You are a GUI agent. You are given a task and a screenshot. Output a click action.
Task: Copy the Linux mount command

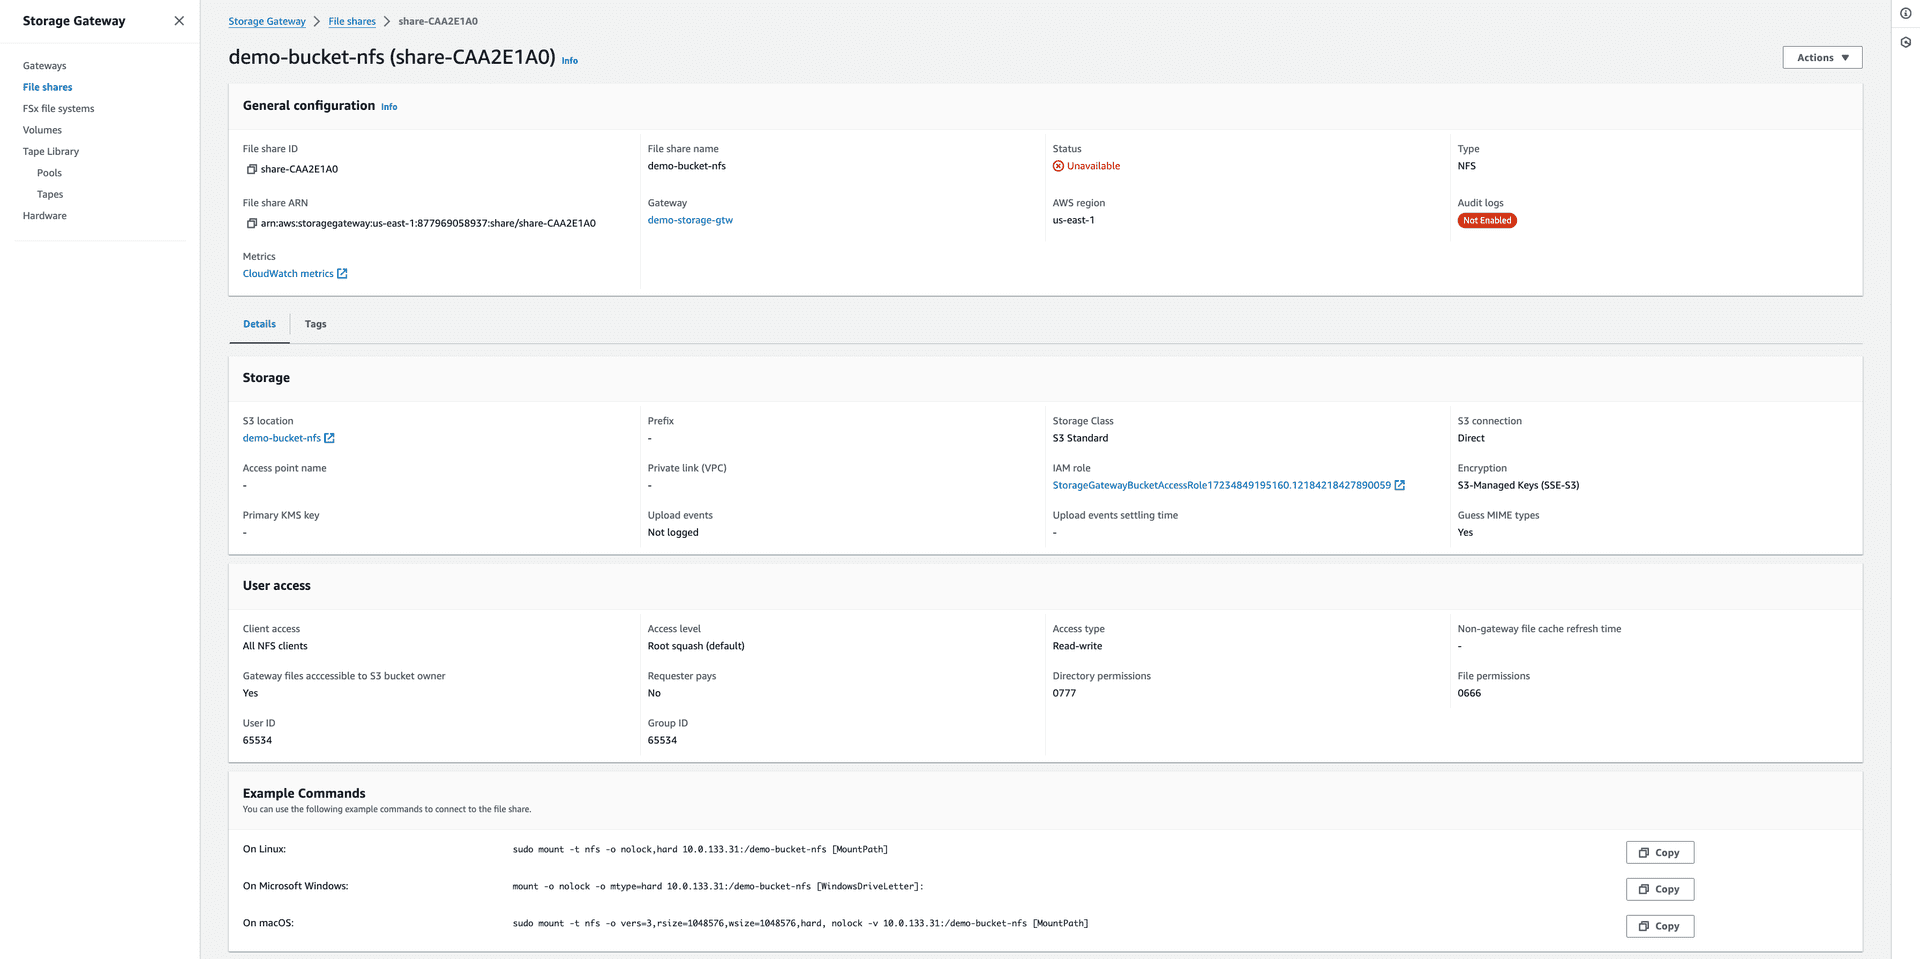[1659, 853]
